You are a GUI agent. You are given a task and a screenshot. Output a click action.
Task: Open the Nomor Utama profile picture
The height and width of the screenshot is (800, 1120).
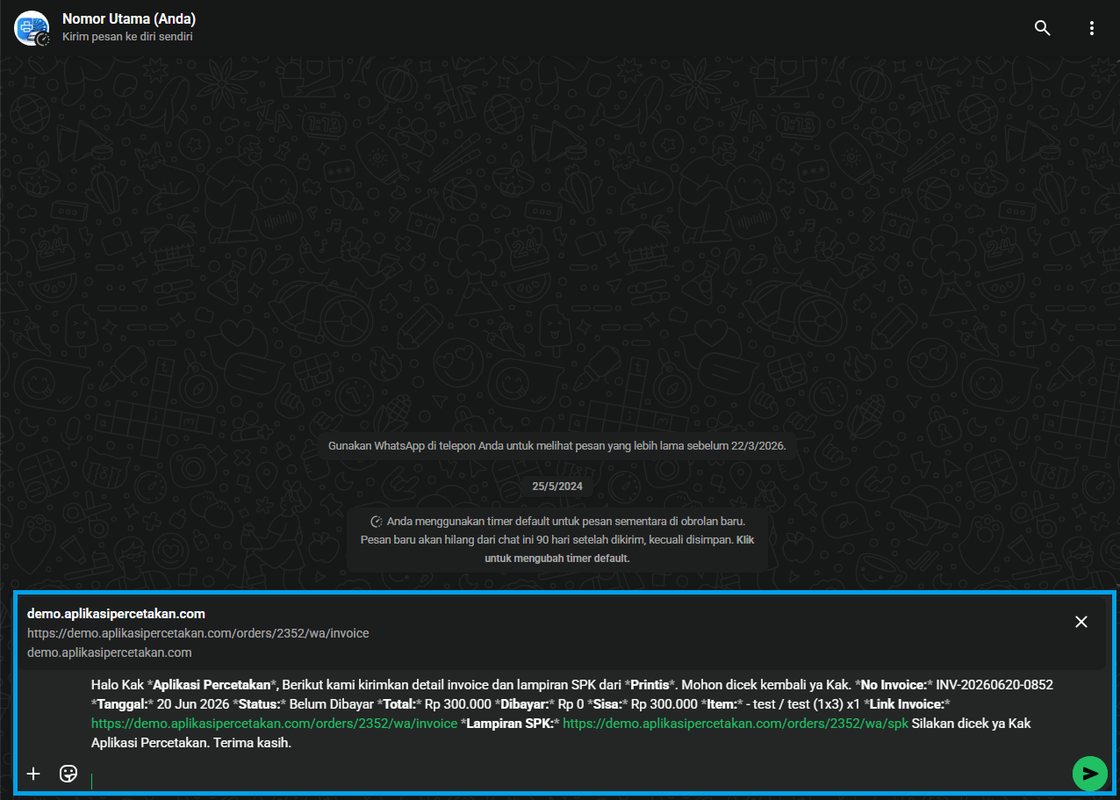pyautogui.click(x=31, y=29)
